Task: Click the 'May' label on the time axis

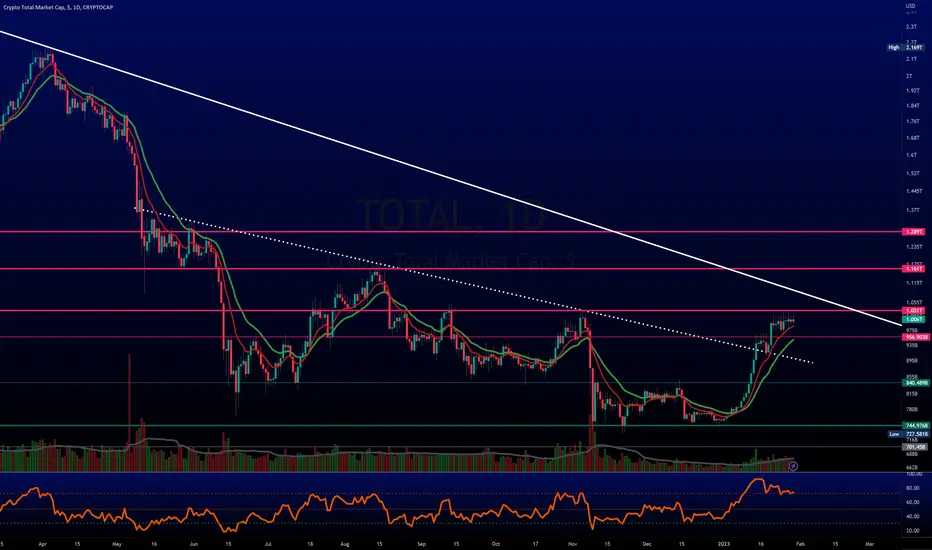Action: click(116, 544)
